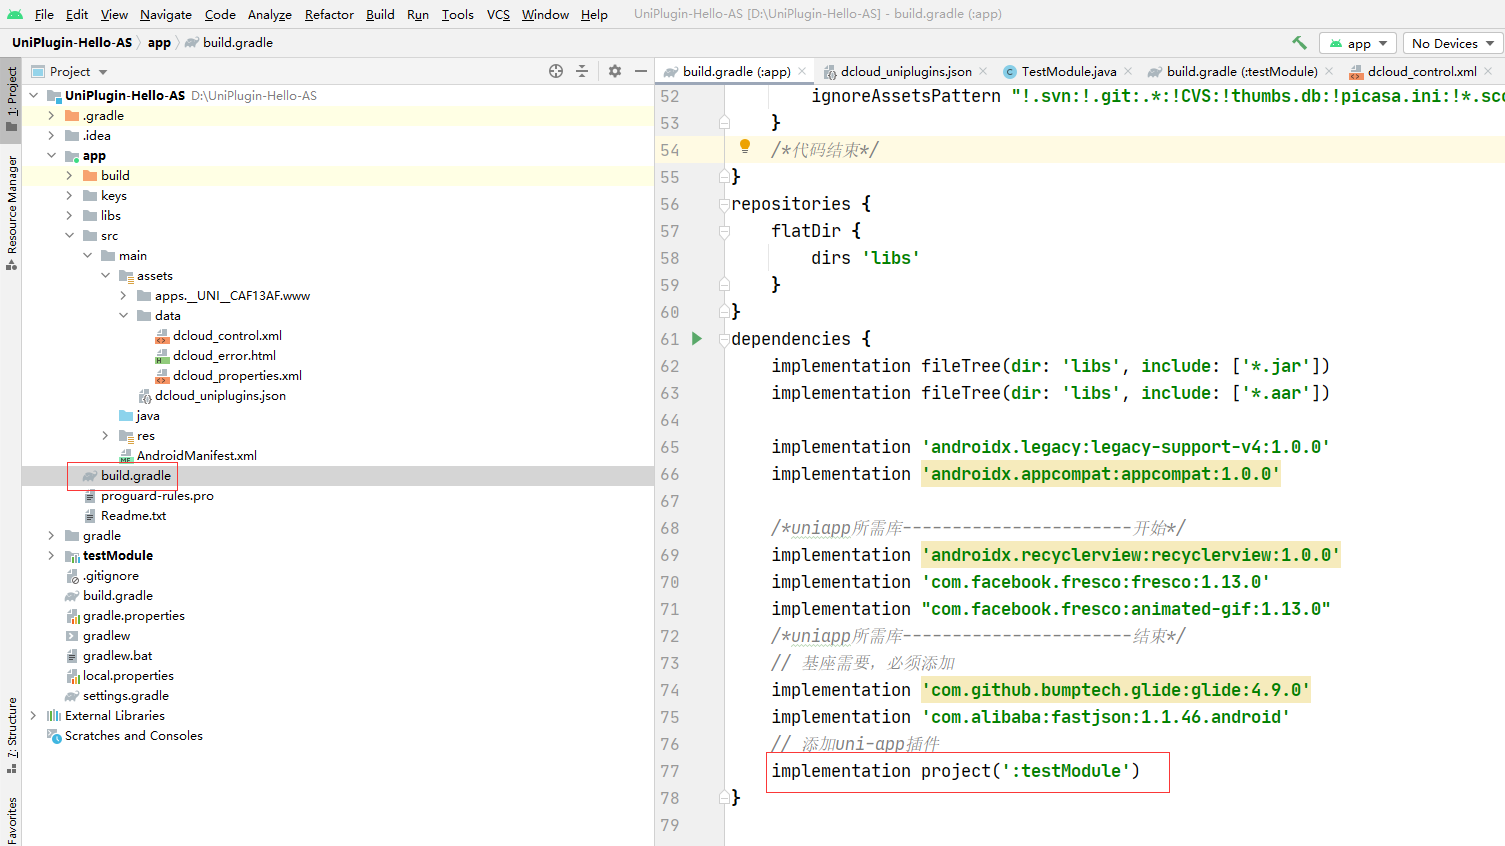
Task: Select Readme.txt file
Action: (133, 515)
